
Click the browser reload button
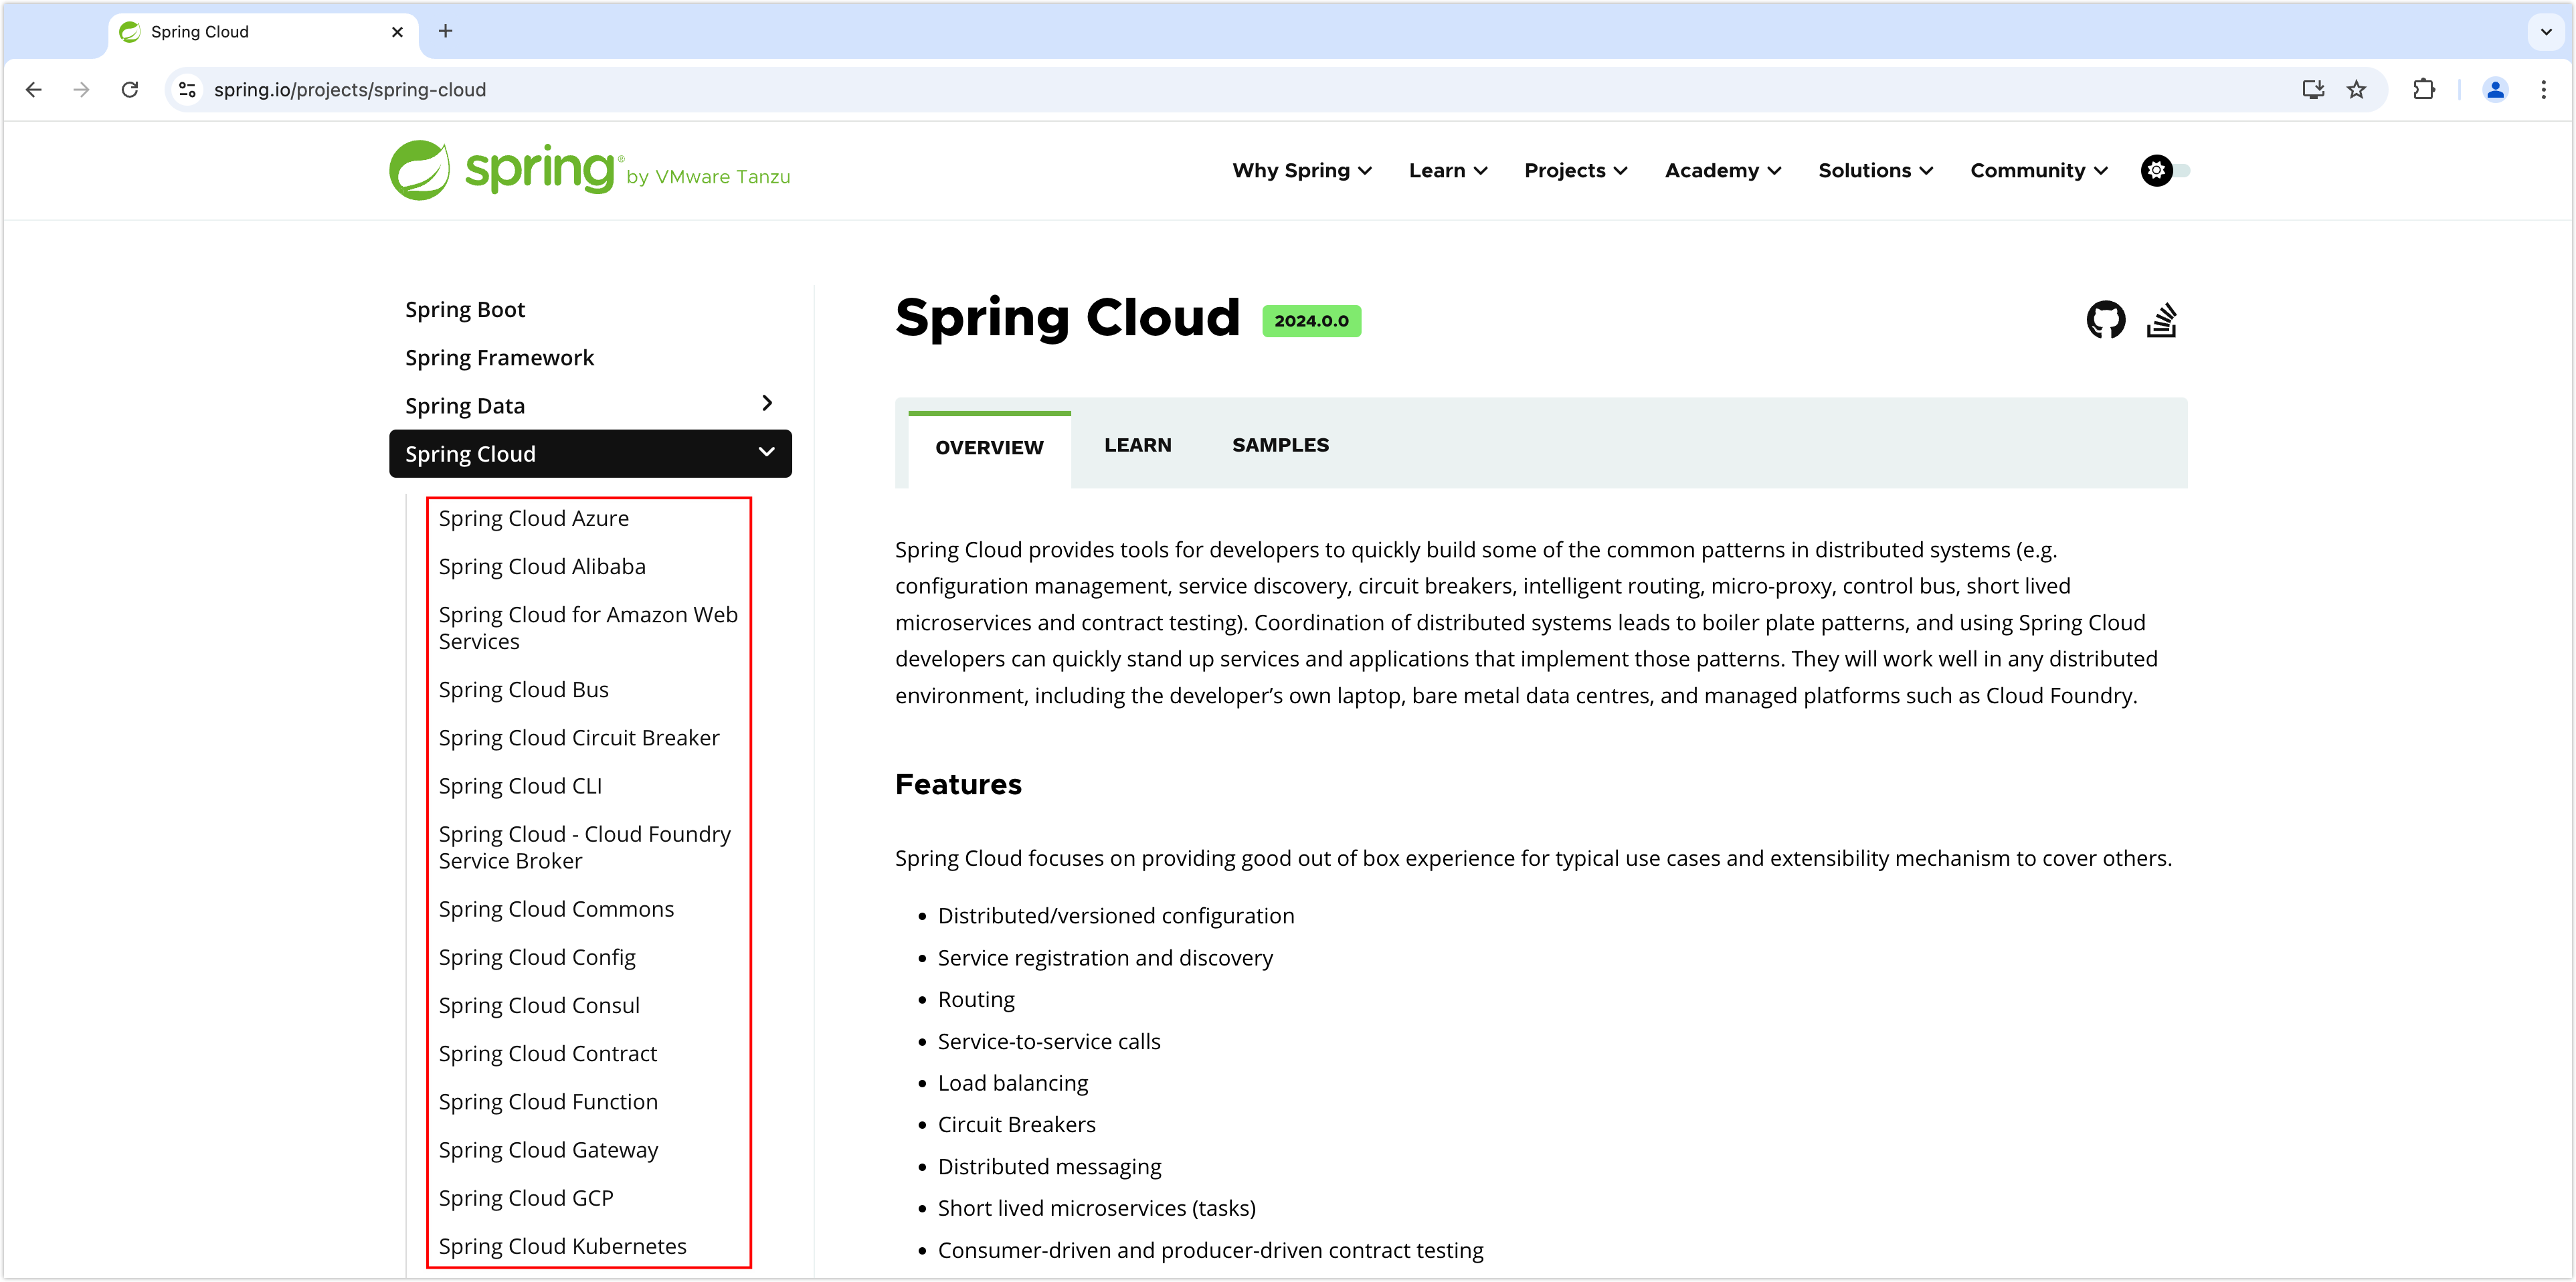click(130, 89)
